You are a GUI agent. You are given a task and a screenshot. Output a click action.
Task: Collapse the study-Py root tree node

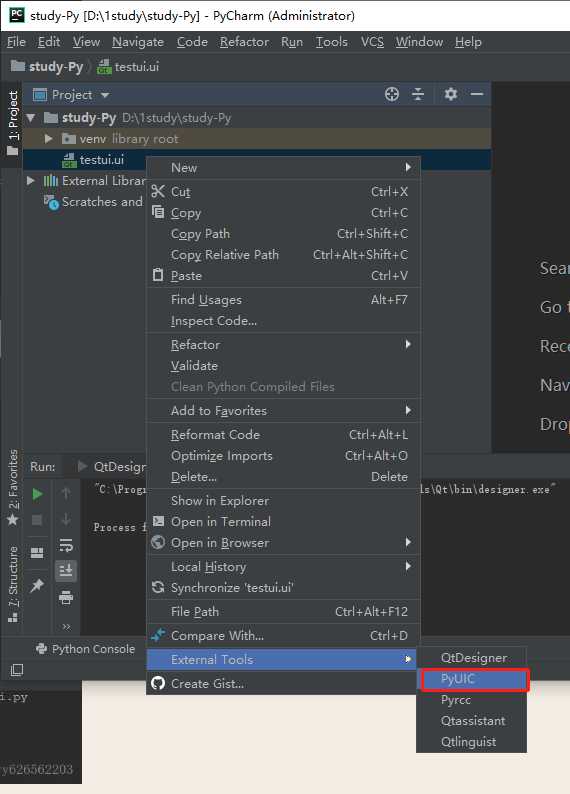tap(31, 118)
